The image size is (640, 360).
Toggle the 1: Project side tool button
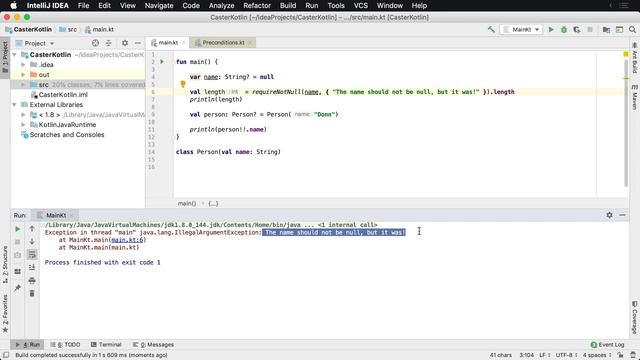pos(5,57)
